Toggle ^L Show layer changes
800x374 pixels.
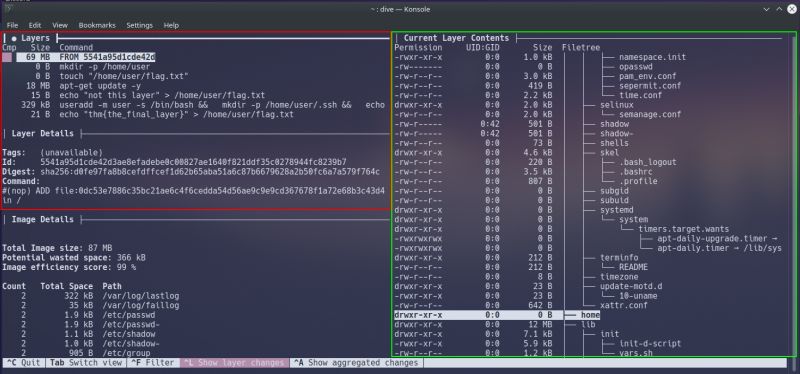pos(234,363)
